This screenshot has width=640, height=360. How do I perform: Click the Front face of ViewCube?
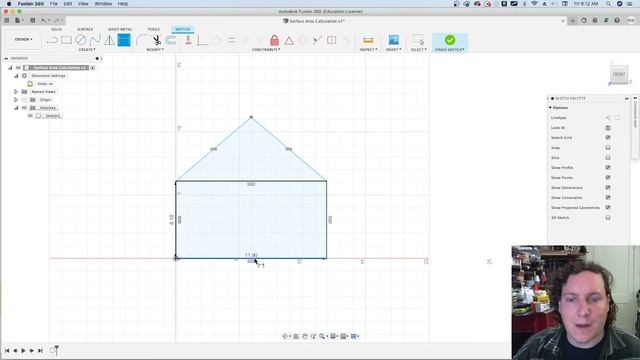click(x=619, y=74)
